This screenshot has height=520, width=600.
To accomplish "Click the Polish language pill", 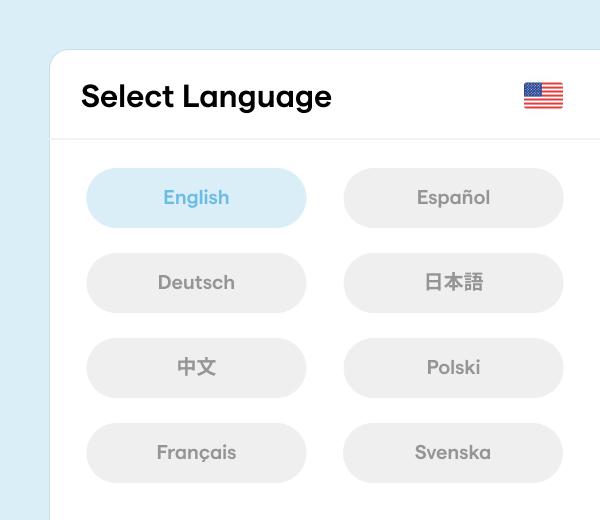I will click(453, 368).
